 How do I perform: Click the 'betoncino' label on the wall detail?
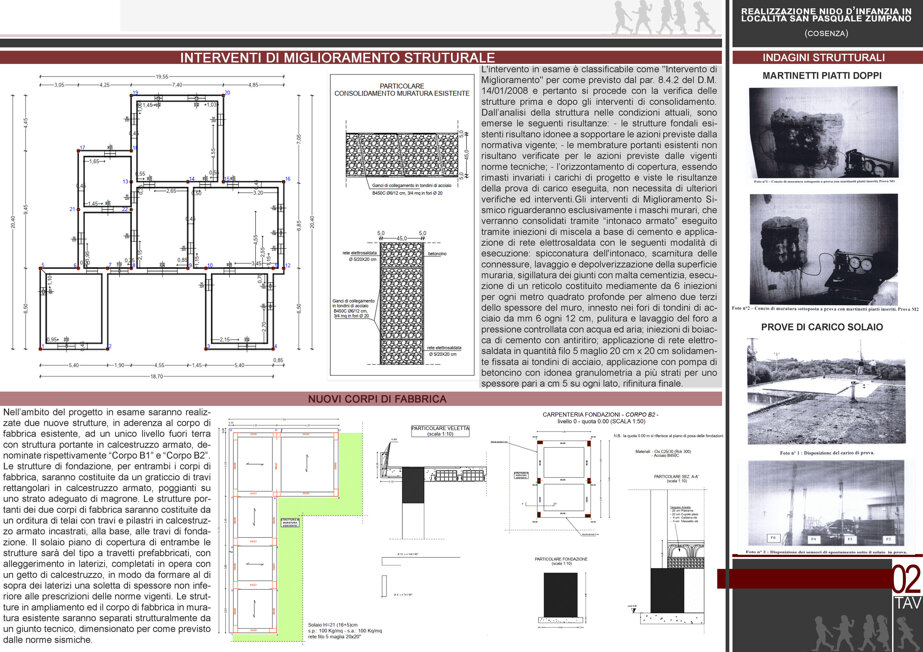(437, 254)
